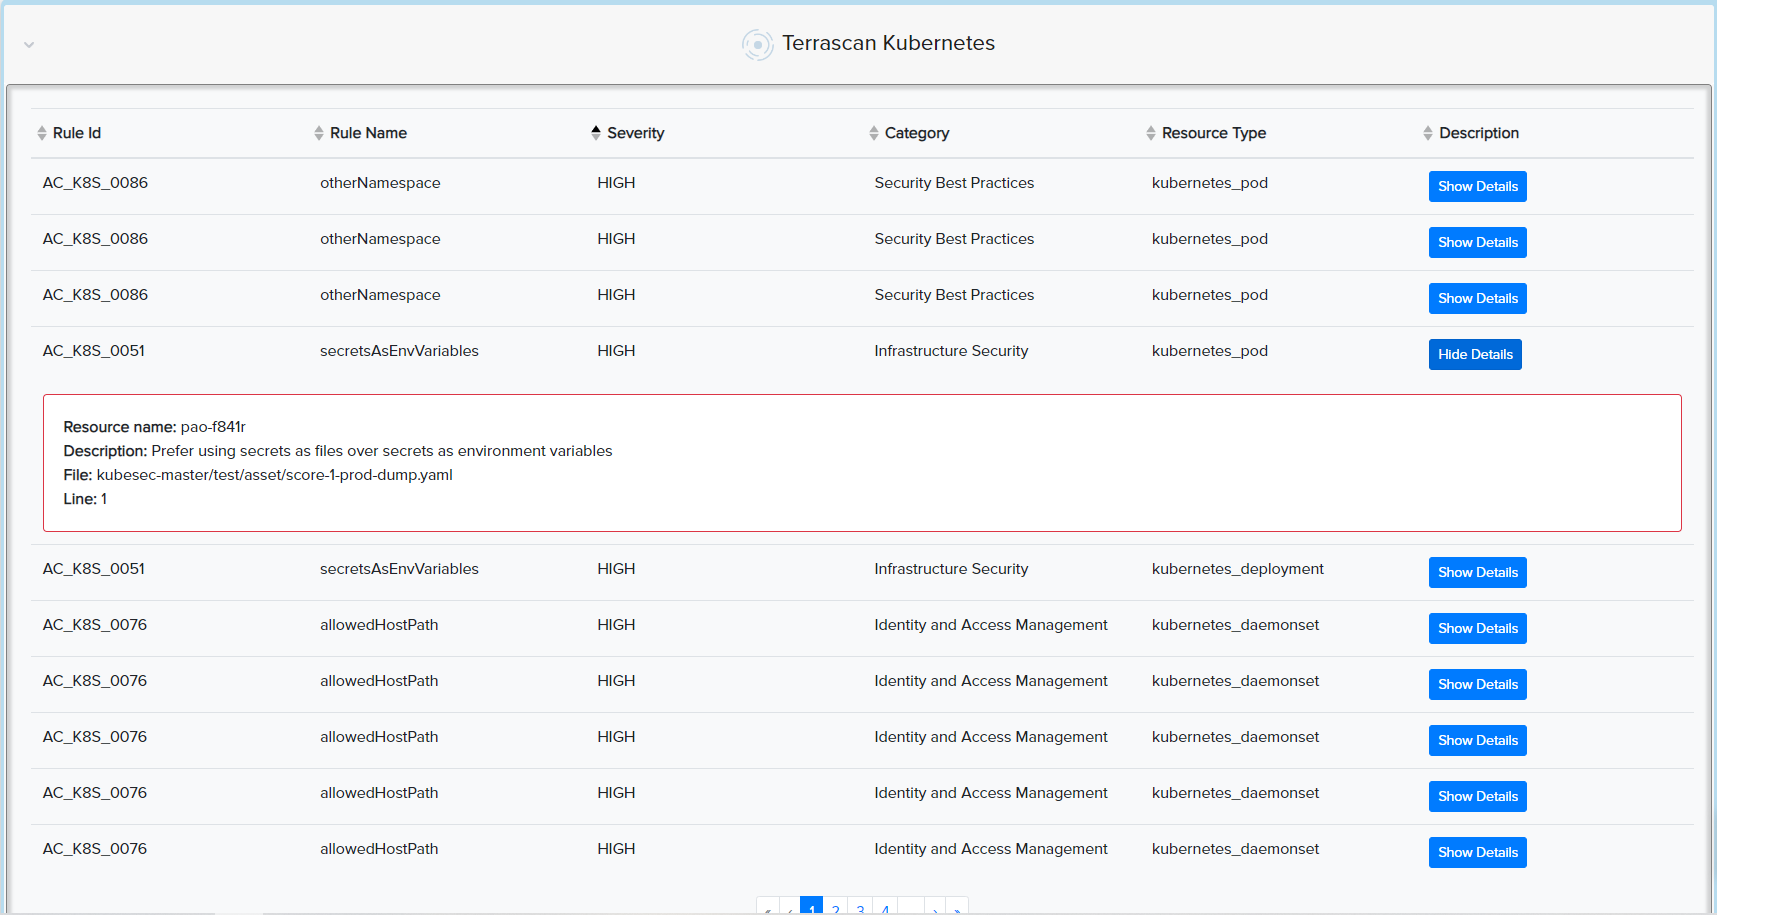This screenshot has width=1767, height=915.
Task: Toggle Severity column sort arrow
Action: pyautogui.click(x=596, y=133)
